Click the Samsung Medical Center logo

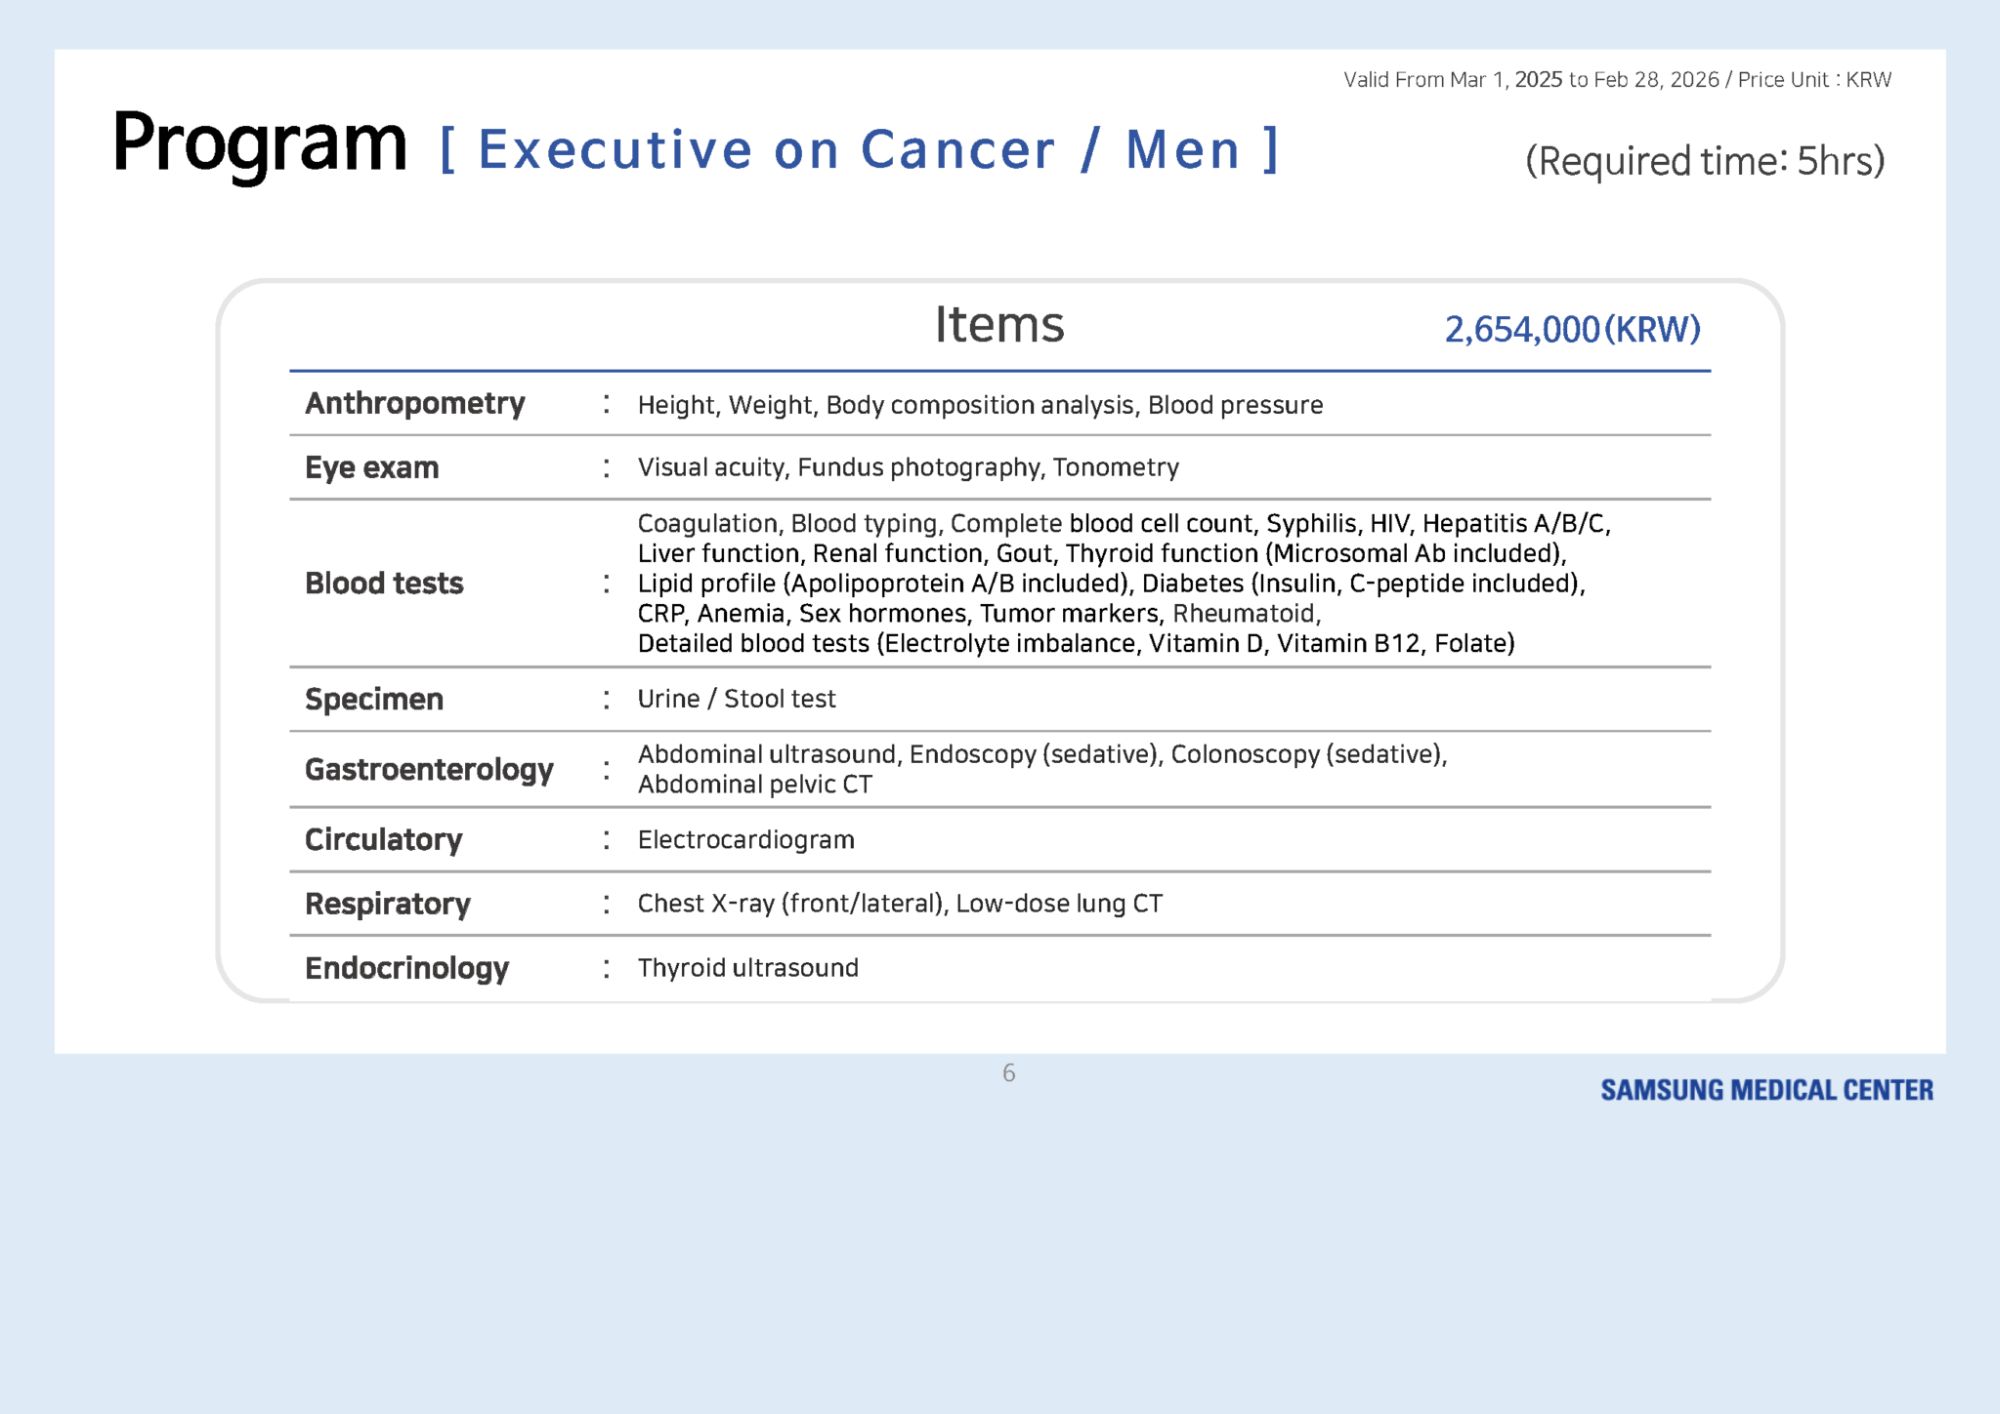click(x=1766, y=1090)
